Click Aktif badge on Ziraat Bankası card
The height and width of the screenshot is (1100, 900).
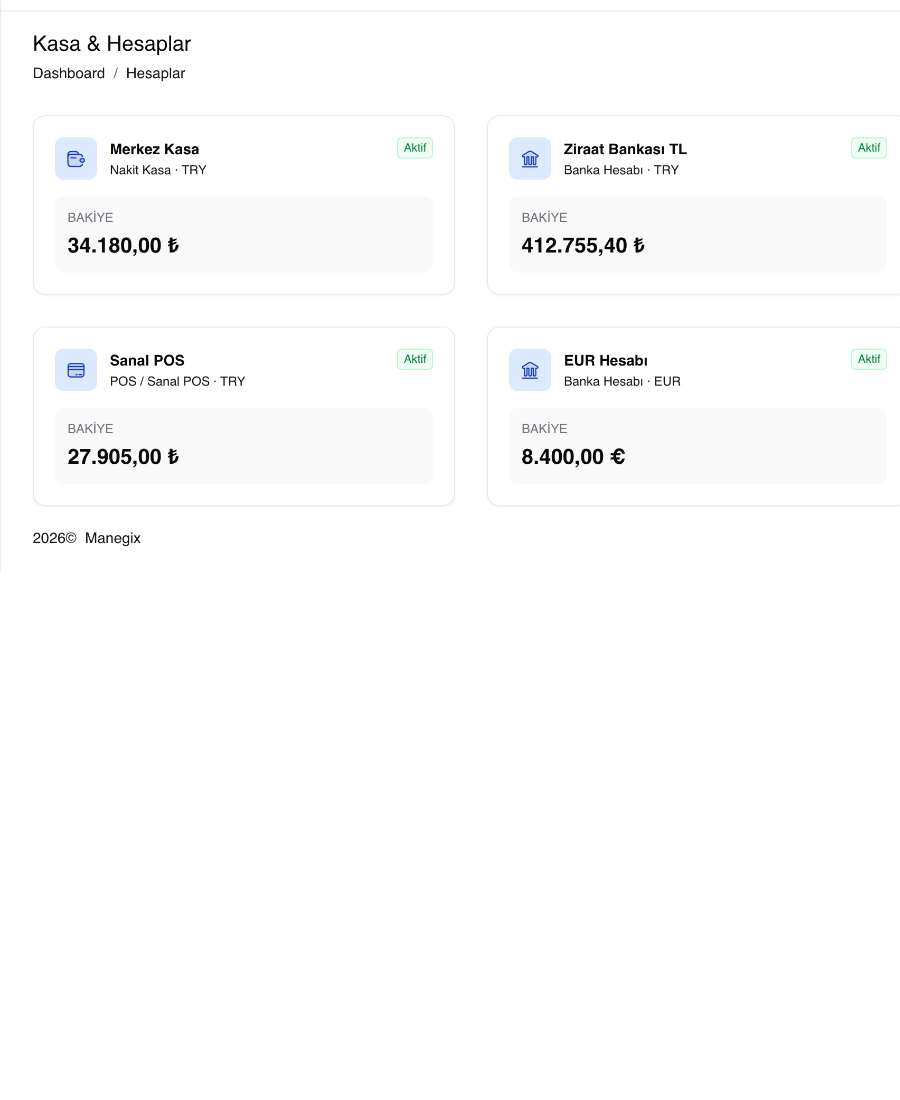[x=868, y=148]
